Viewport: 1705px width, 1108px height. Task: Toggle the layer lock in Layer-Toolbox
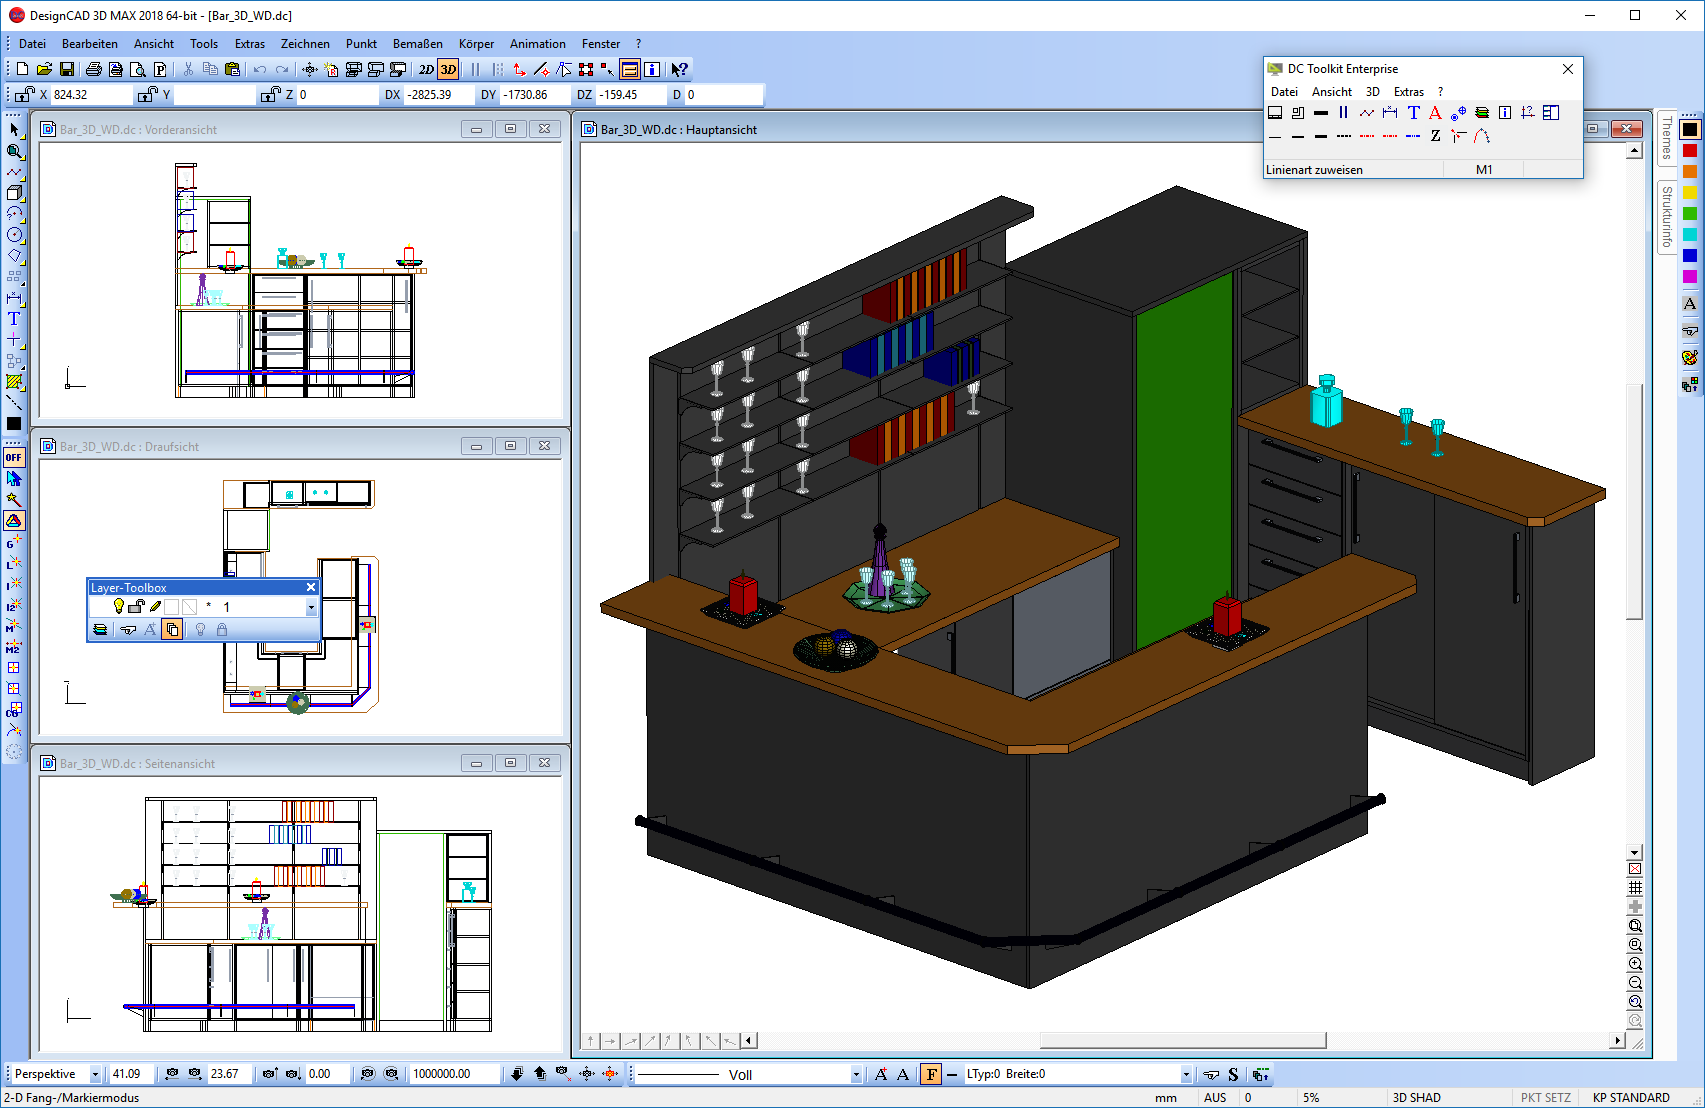(x=136, y=606)
